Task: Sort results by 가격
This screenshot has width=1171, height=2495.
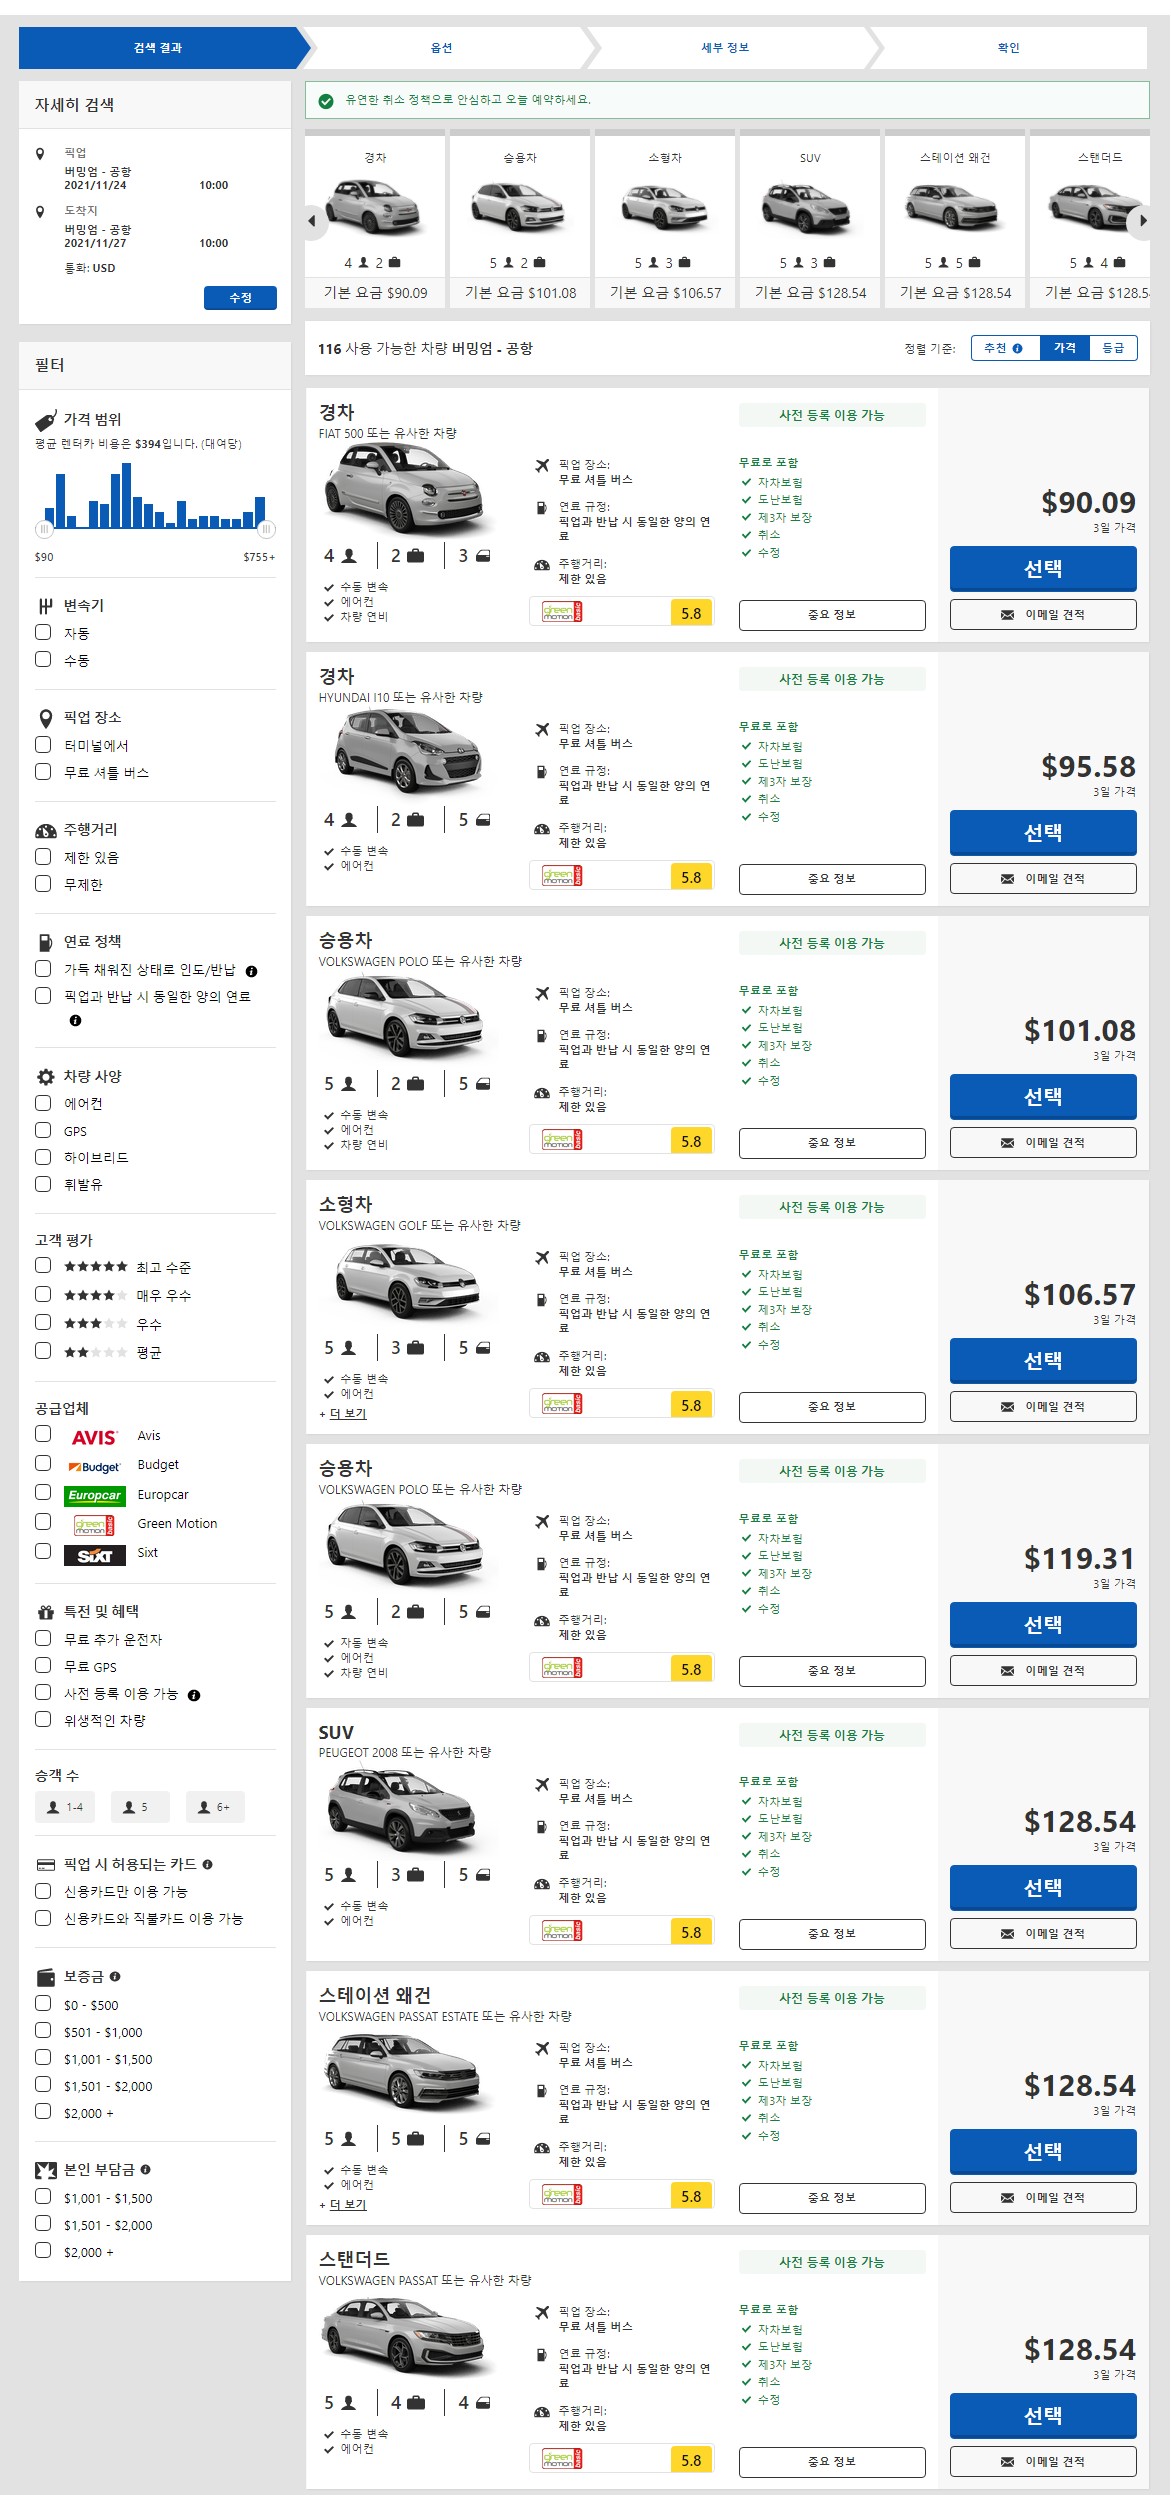Action: [1065, 348]
